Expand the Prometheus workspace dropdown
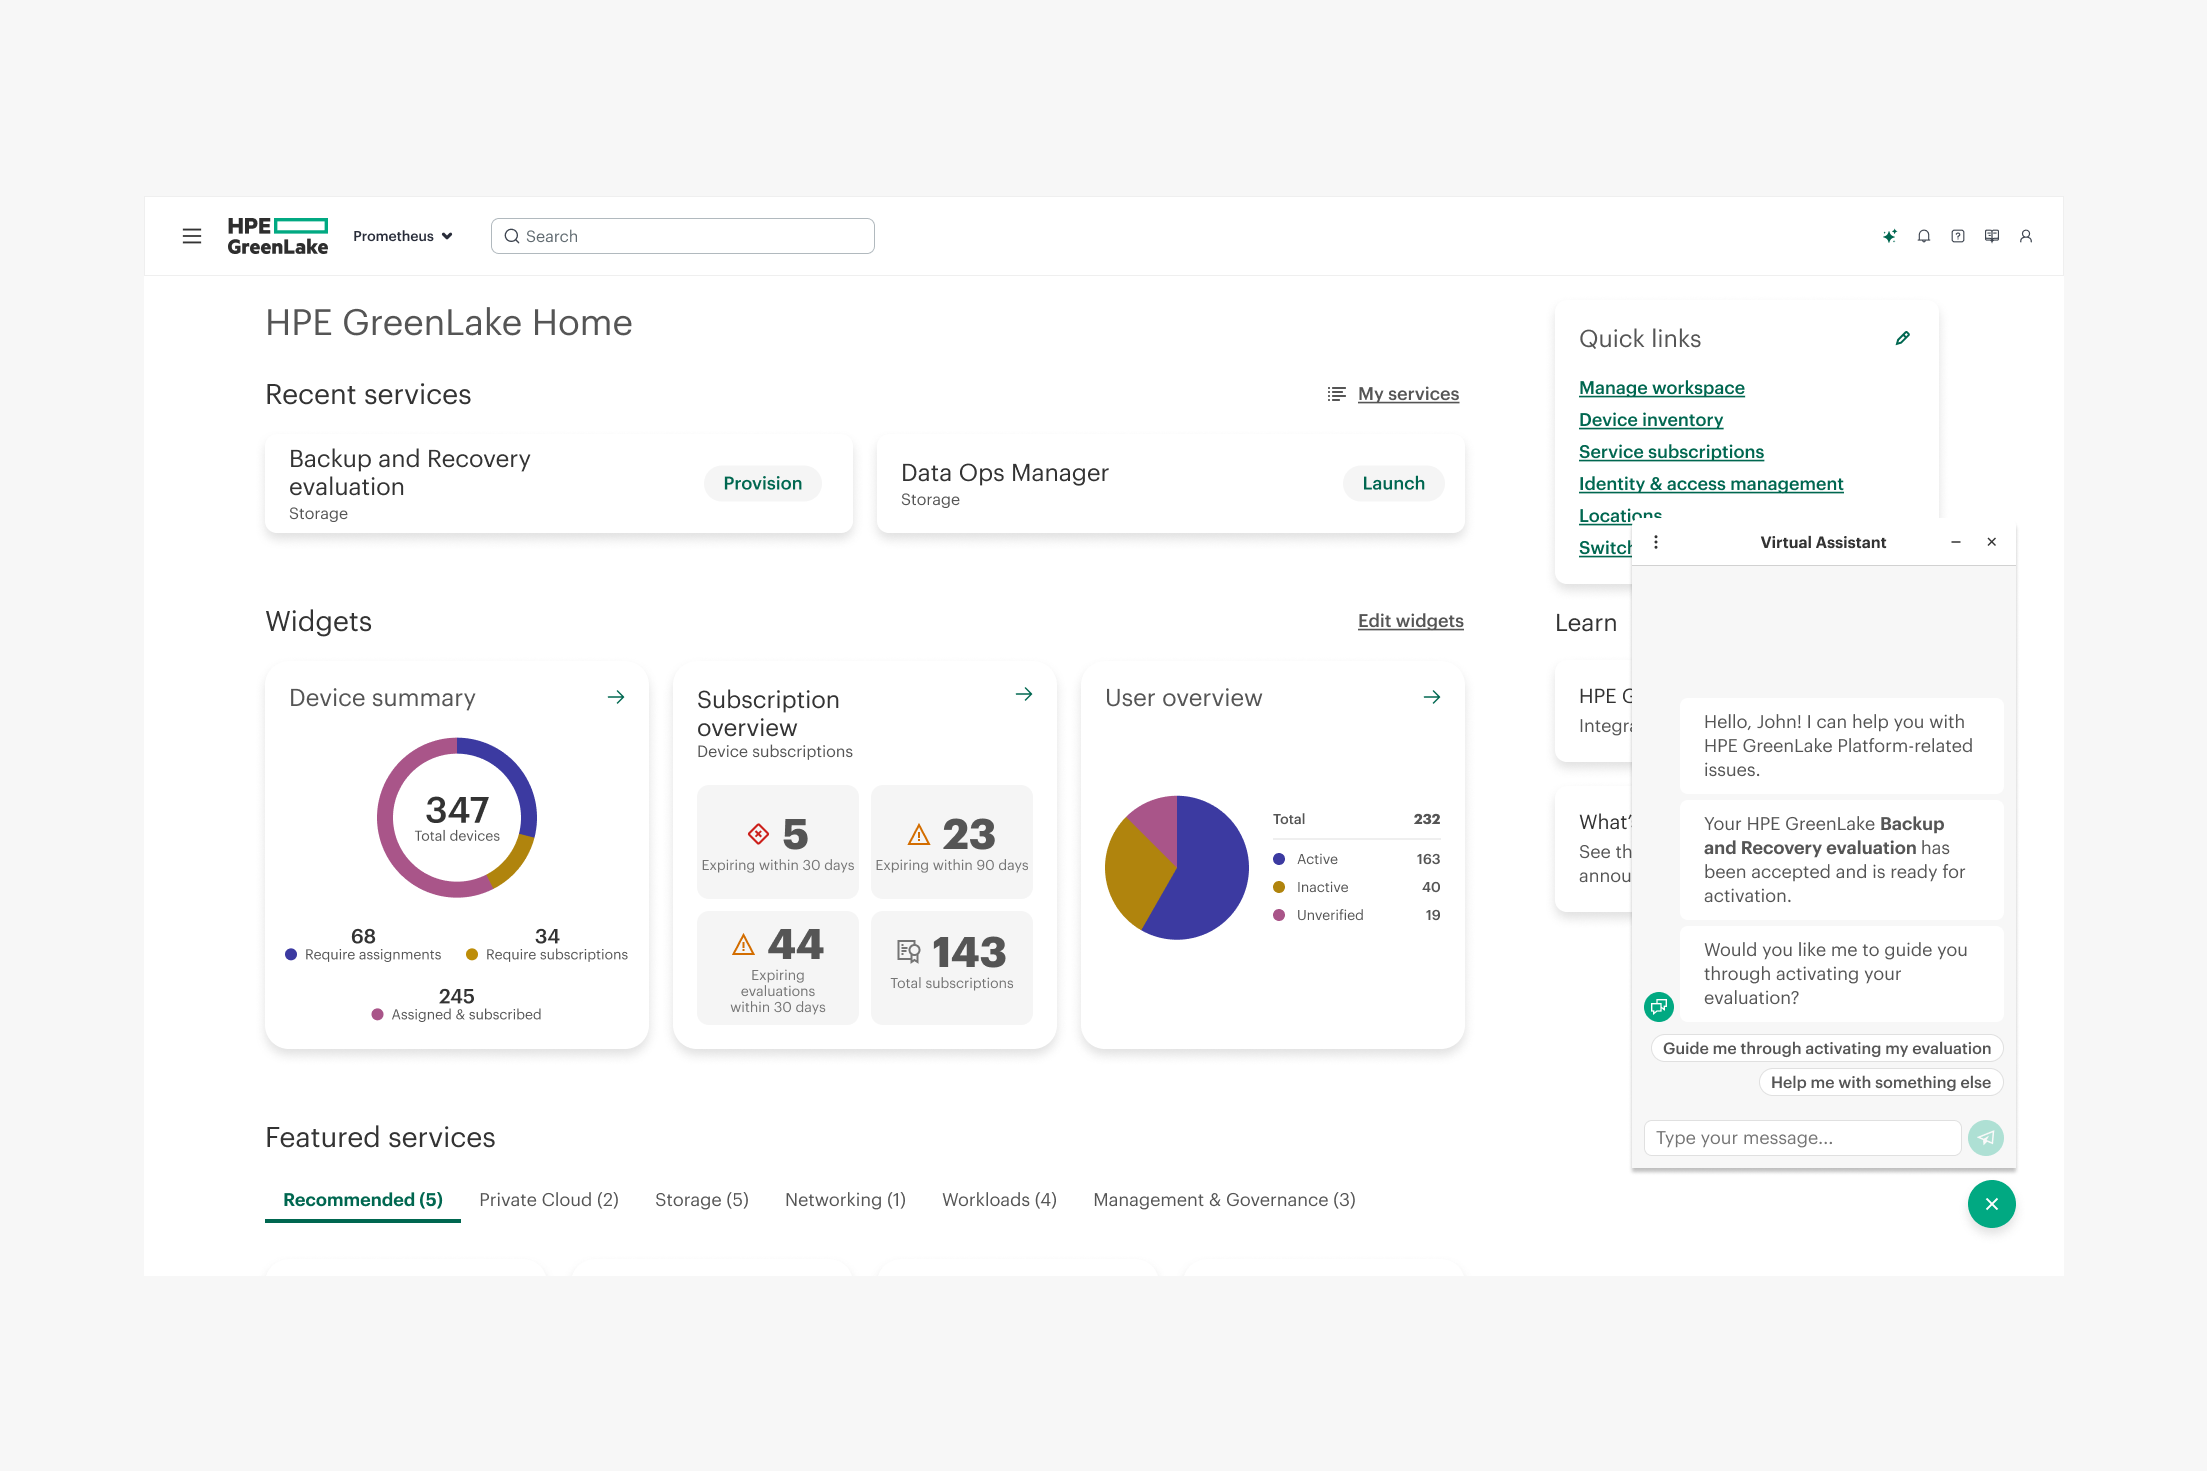 402,236
